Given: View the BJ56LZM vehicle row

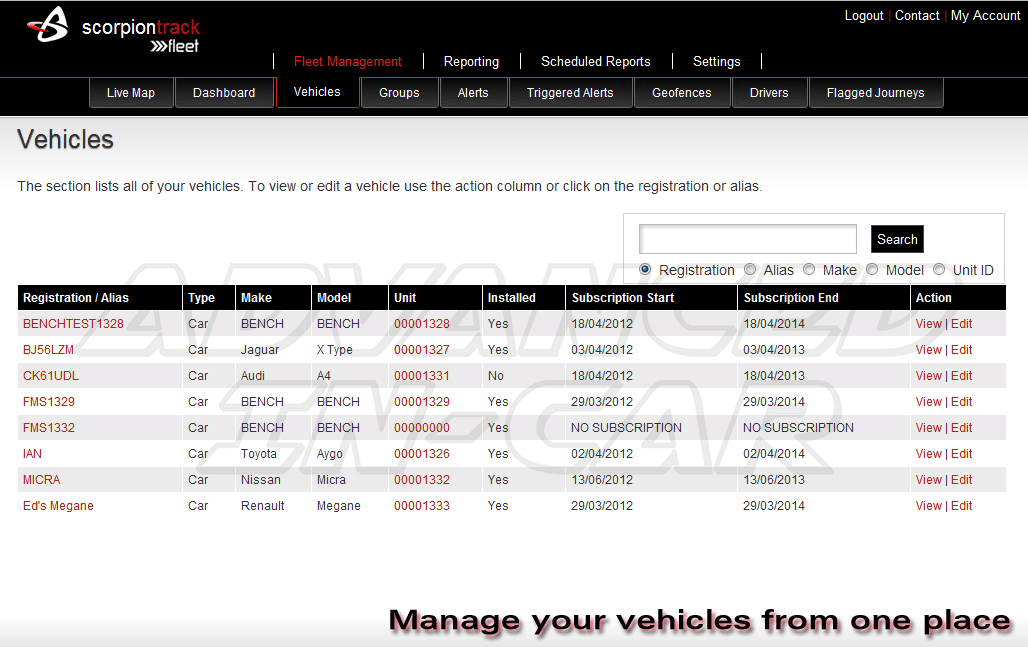Looking at the screenshot, I should click(x=928, y=350).
